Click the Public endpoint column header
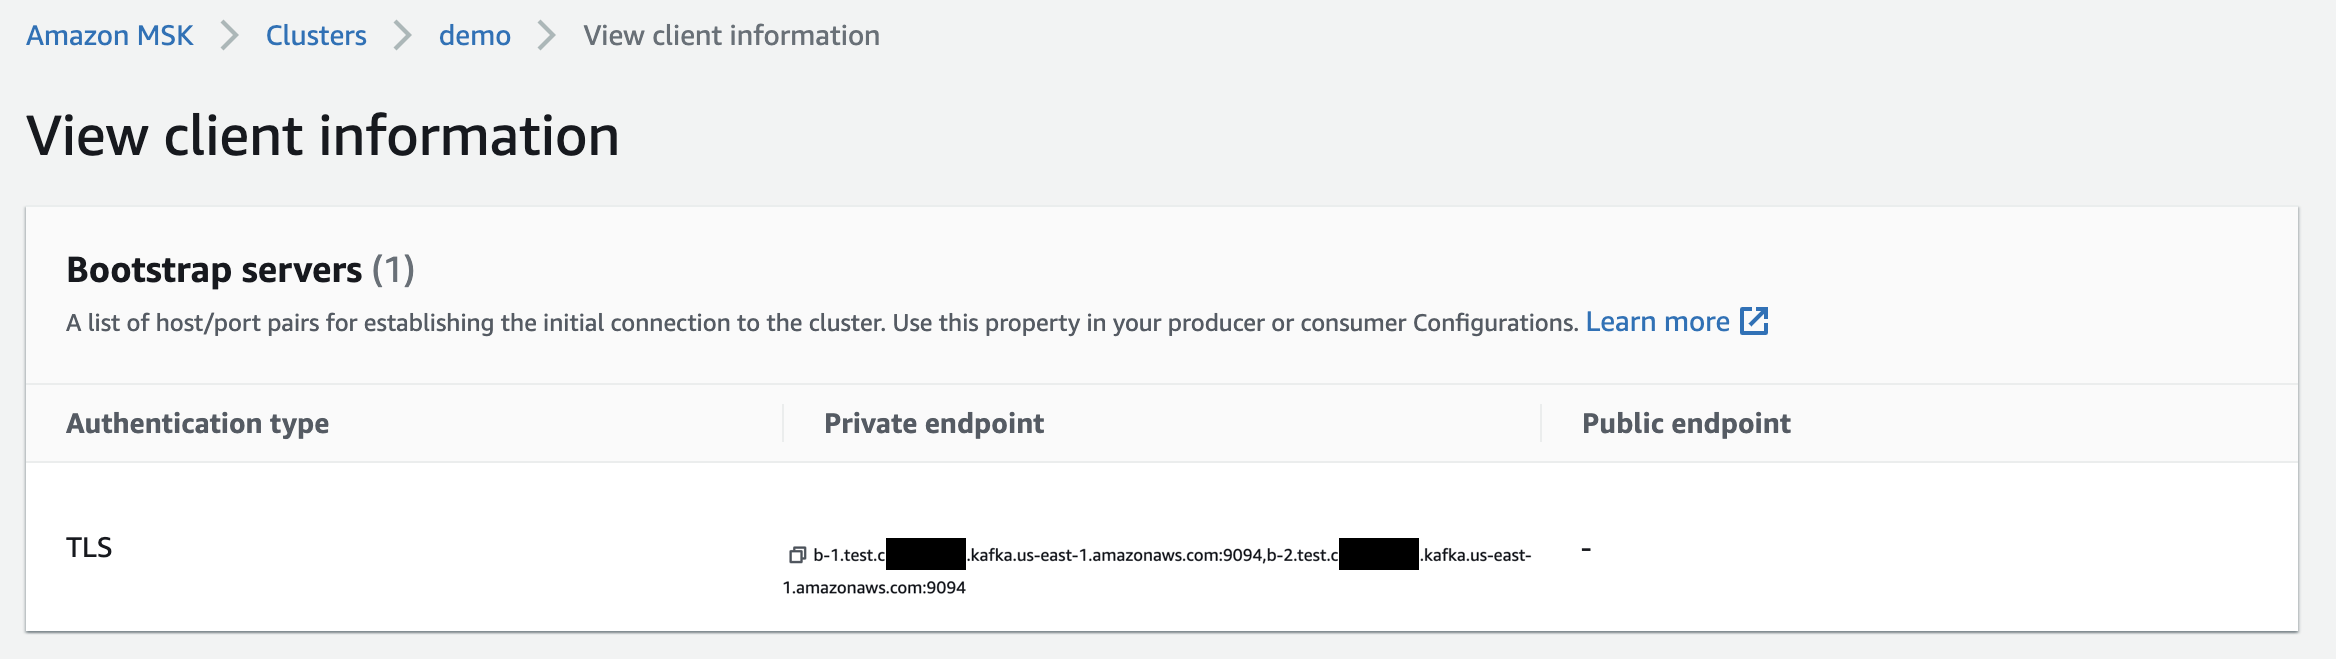2336x659 pixels. (x=1685, y=423)
